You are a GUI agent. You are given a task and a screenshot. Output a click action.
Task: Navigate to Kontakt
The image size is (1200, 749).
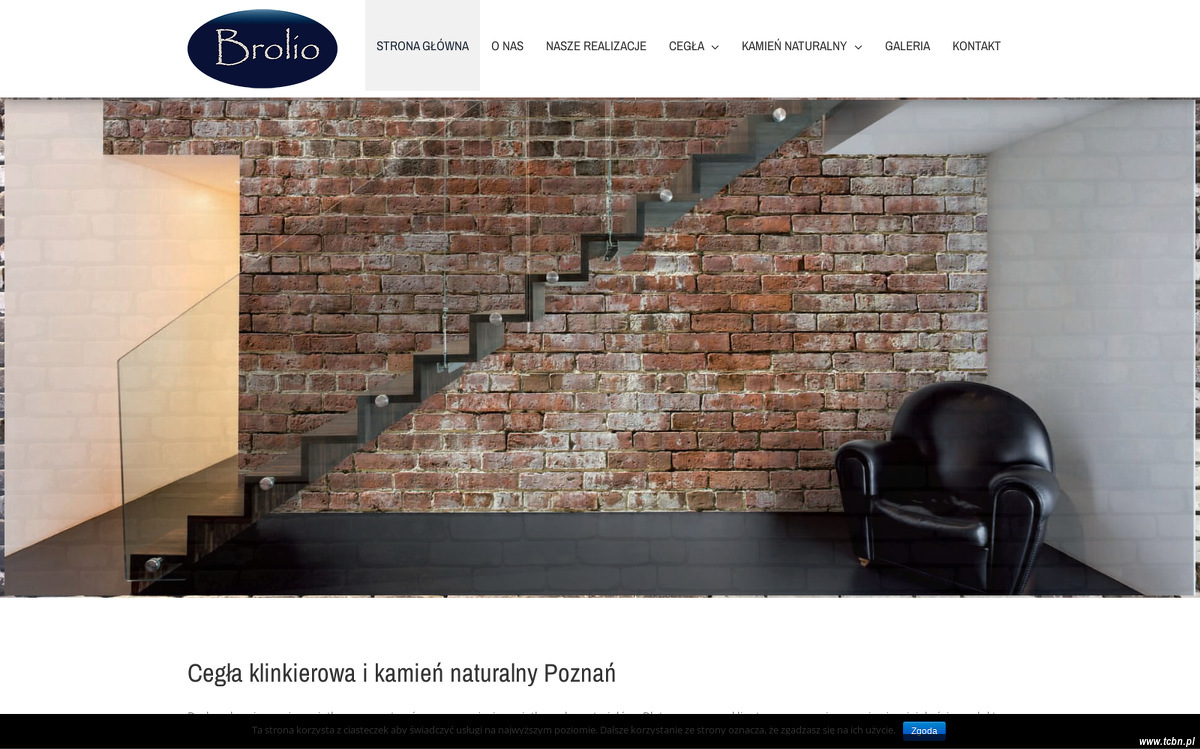click(x=976, y=46)
